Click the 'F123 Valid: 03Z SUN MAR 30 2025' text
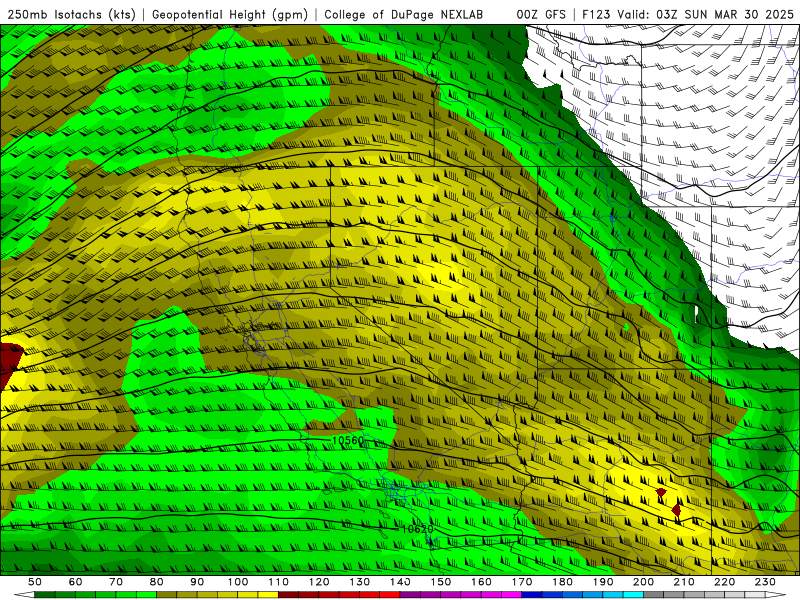The height and width of the screenshot is (600, 800). [x=688, y=14]
